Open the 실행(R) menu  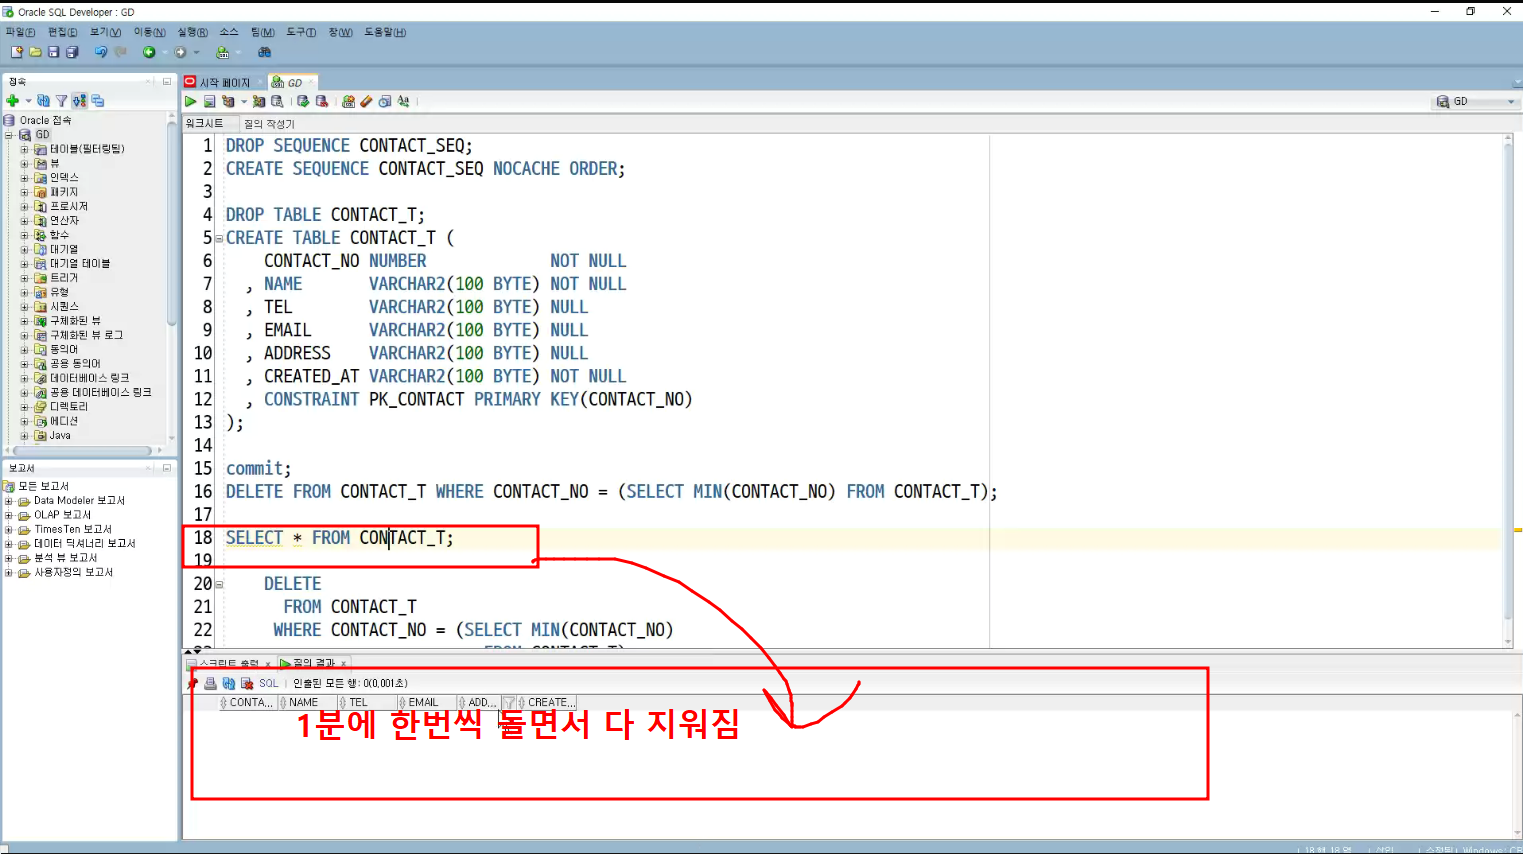192,32
